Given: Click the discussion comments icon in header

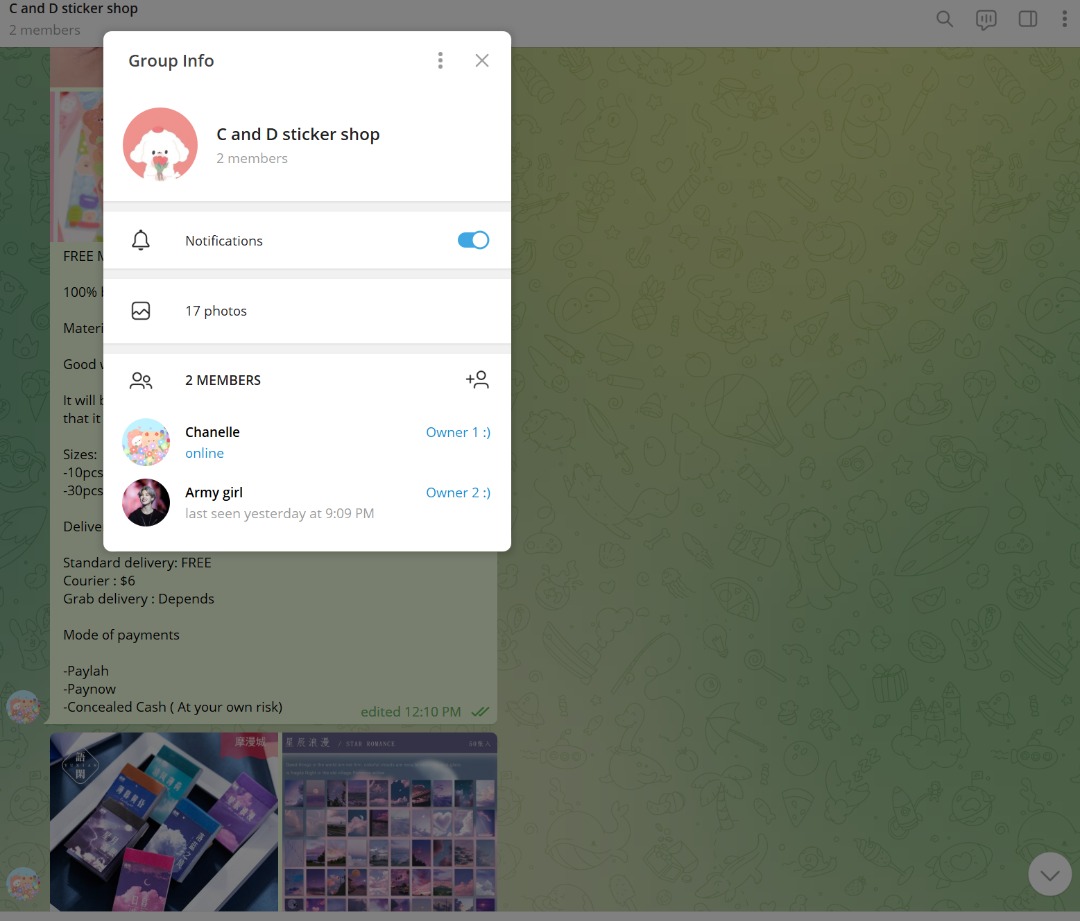Looking at the screenshot, I should pyautogui.click(x=986, y=19).
